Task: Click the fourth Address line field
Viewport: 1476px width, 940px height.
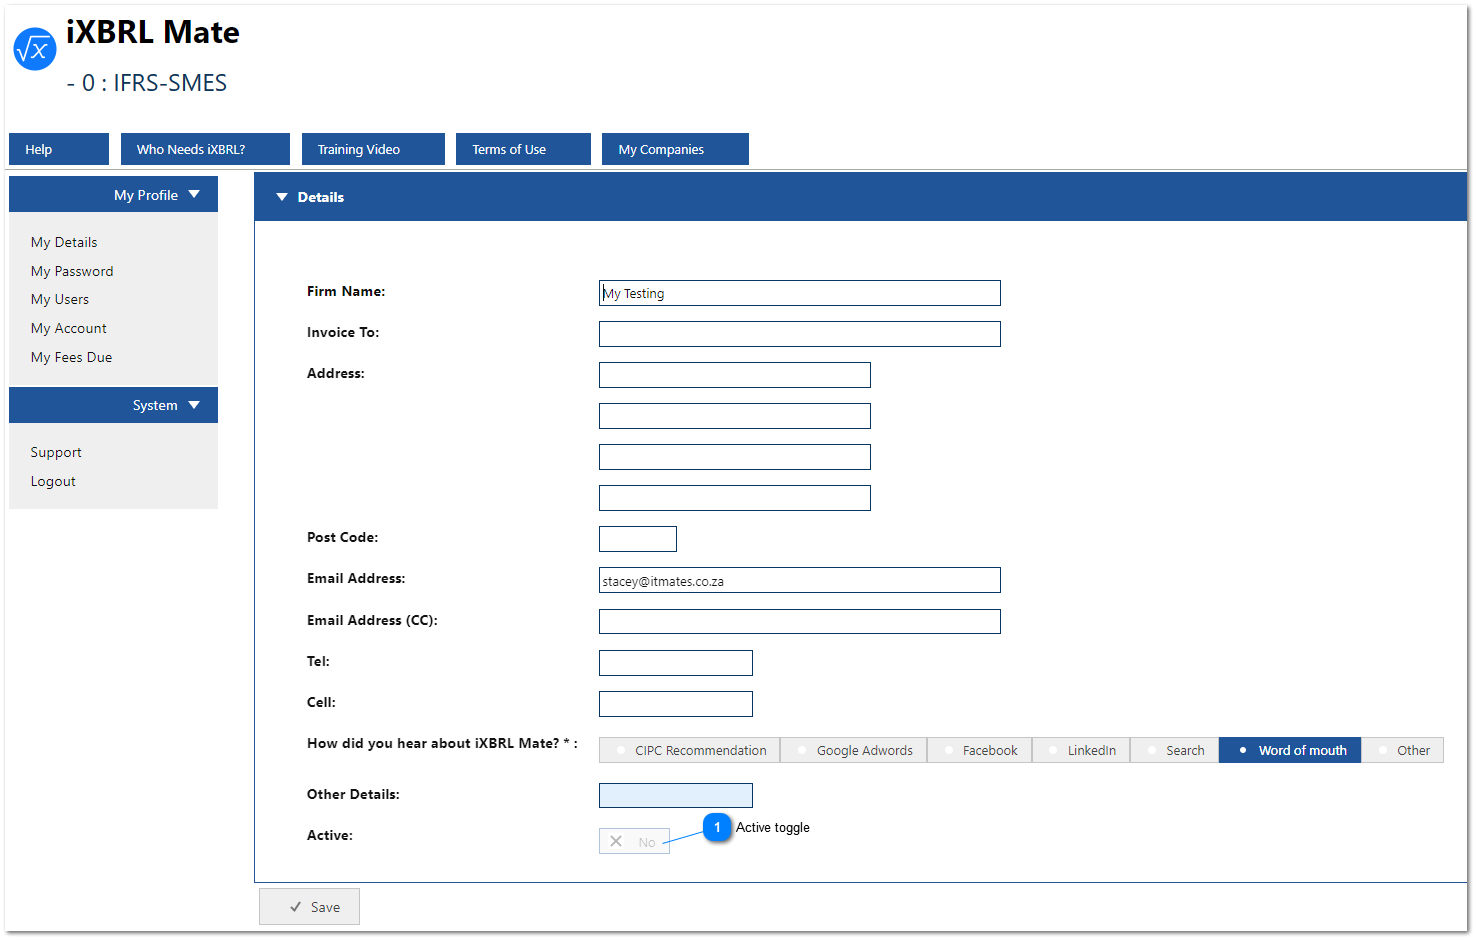Action: [735, 498]
